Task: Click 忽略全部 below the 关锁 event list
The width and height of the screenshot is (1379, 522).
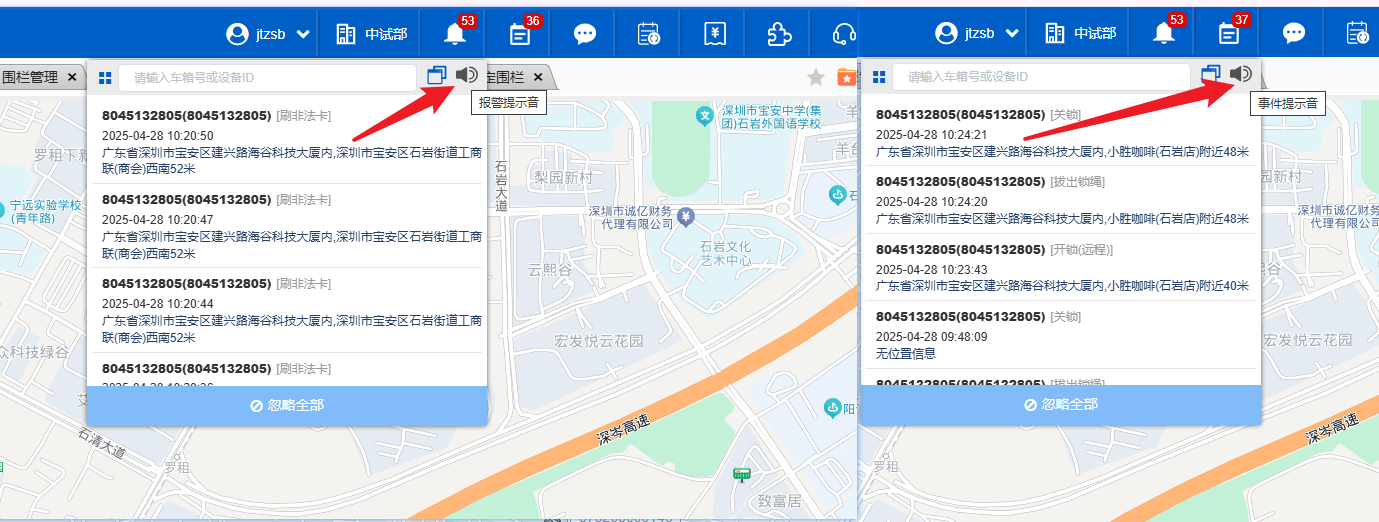Action: coord(1060,405)
